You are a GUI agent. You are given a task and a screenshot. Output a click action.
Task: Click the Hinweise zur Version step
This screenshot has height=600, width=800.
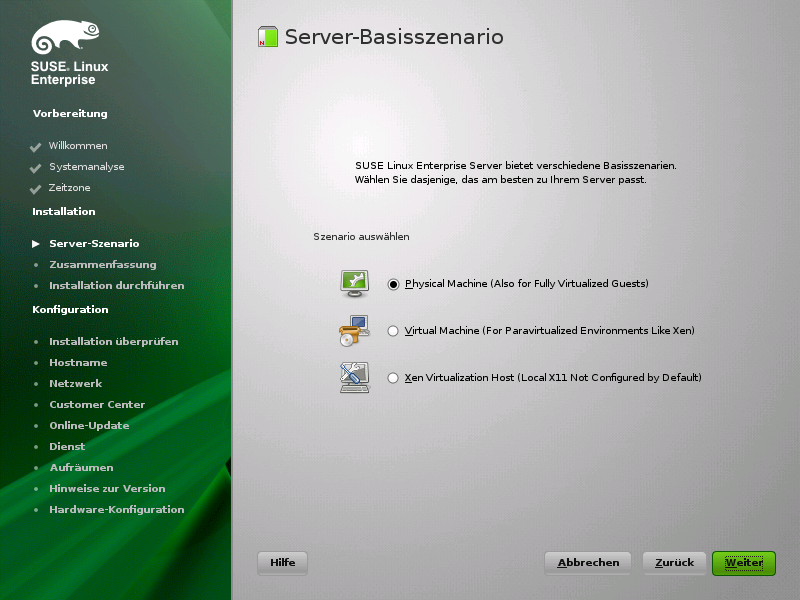(x=107, y=488)
